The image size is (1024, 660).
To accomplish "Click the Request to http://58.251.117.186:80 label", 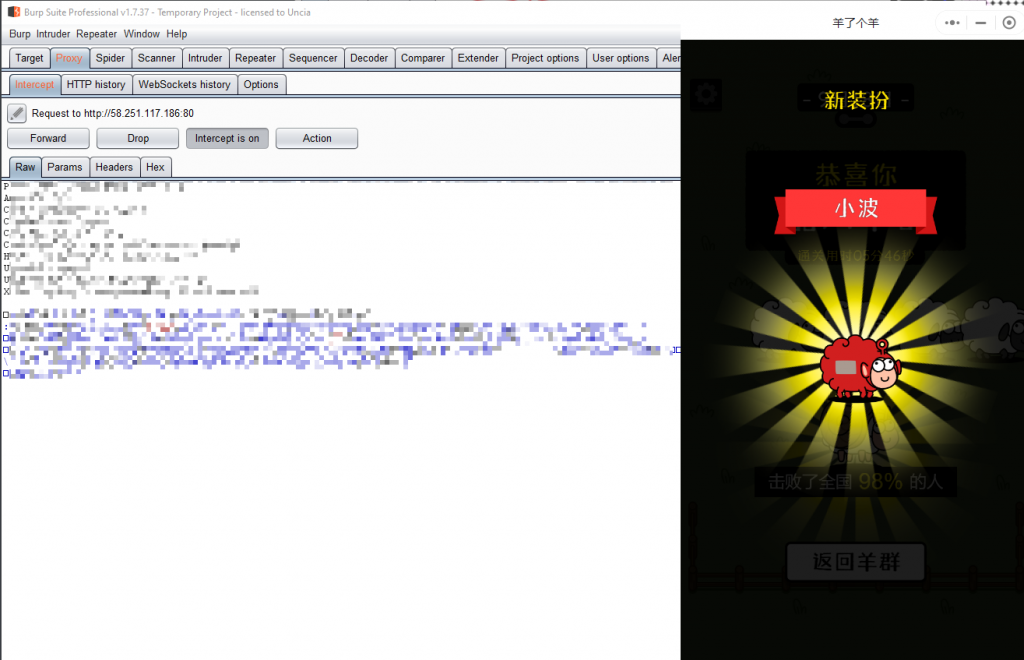I will (x=112, y=113).
